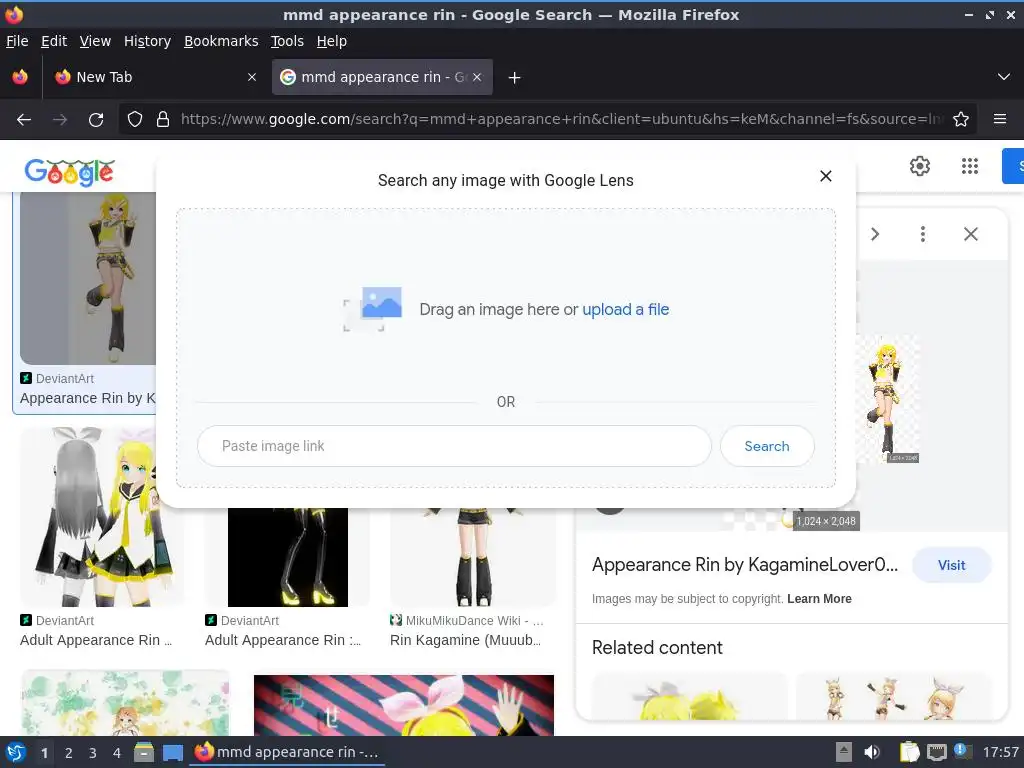
Task: Click the Visit button
Action: click(x=952, y=565)
